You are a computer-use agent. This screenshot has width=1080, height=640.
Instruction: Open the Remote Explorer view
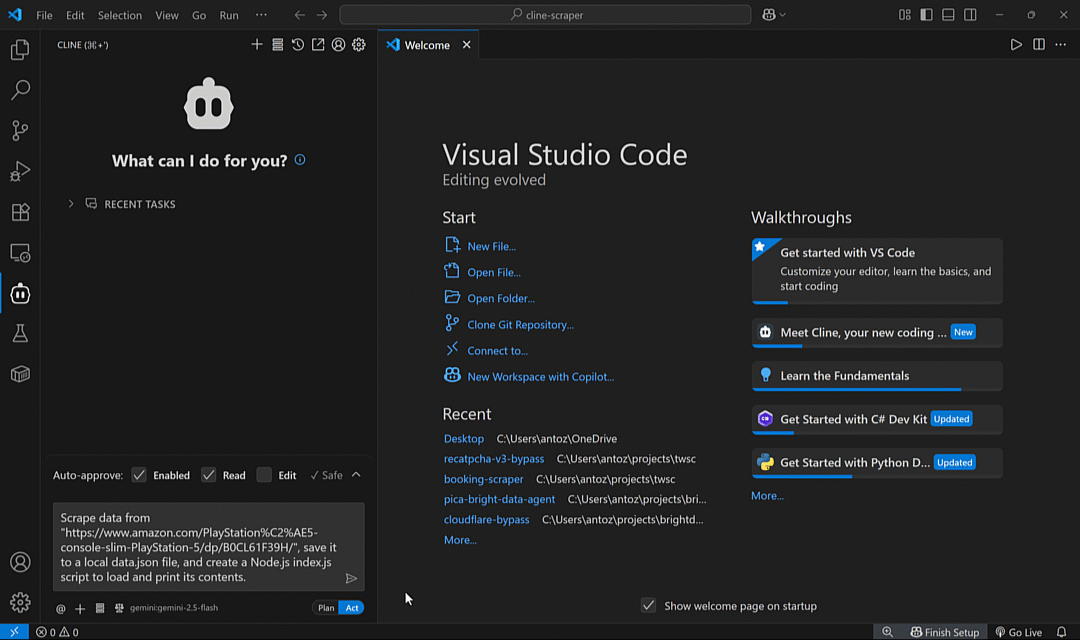pyautogui.click(x=20, y=253)
